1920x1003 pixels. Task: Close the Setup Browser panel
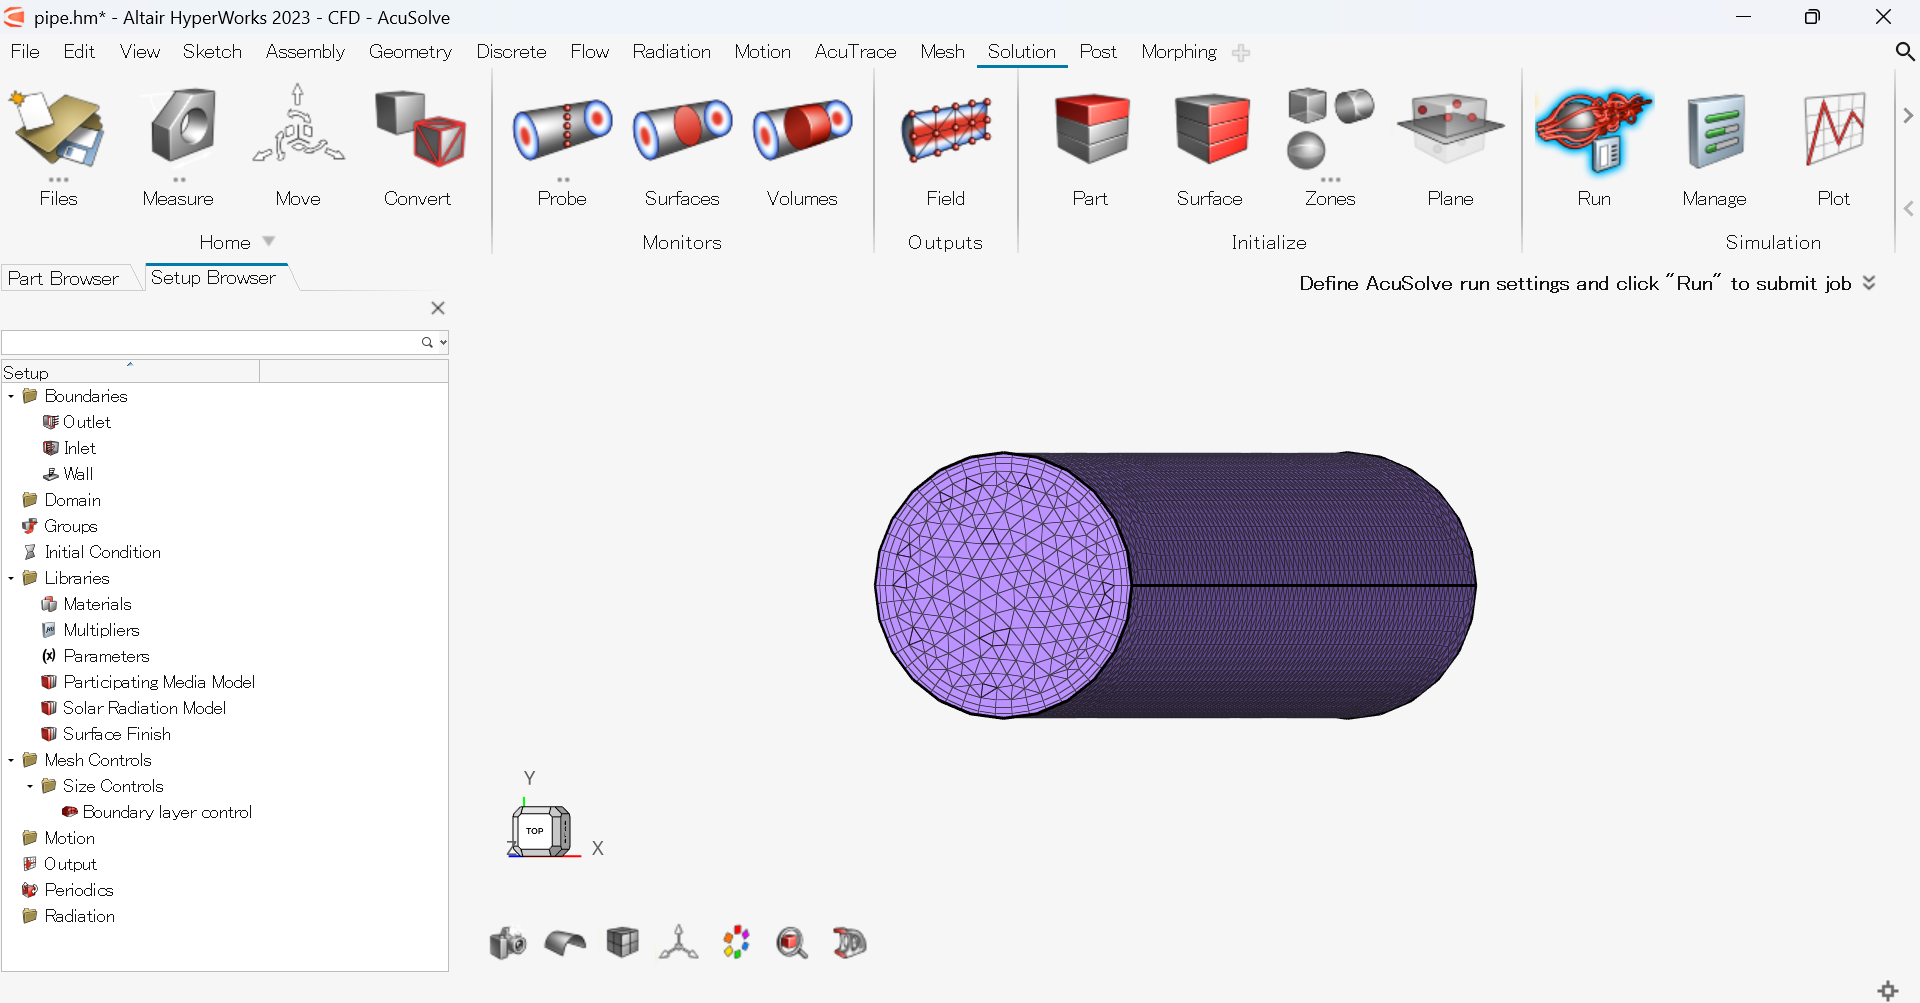click(x=438, y=308)
